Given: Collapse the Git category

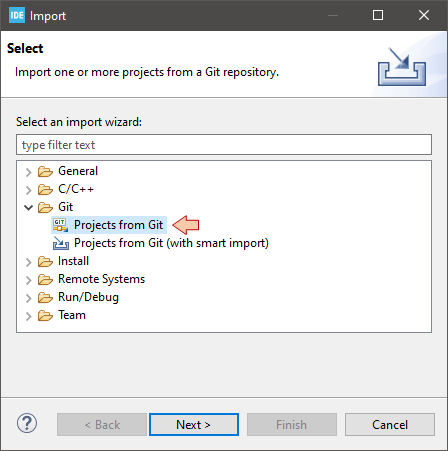Looking at the screenshot, I should coord(29,208).
